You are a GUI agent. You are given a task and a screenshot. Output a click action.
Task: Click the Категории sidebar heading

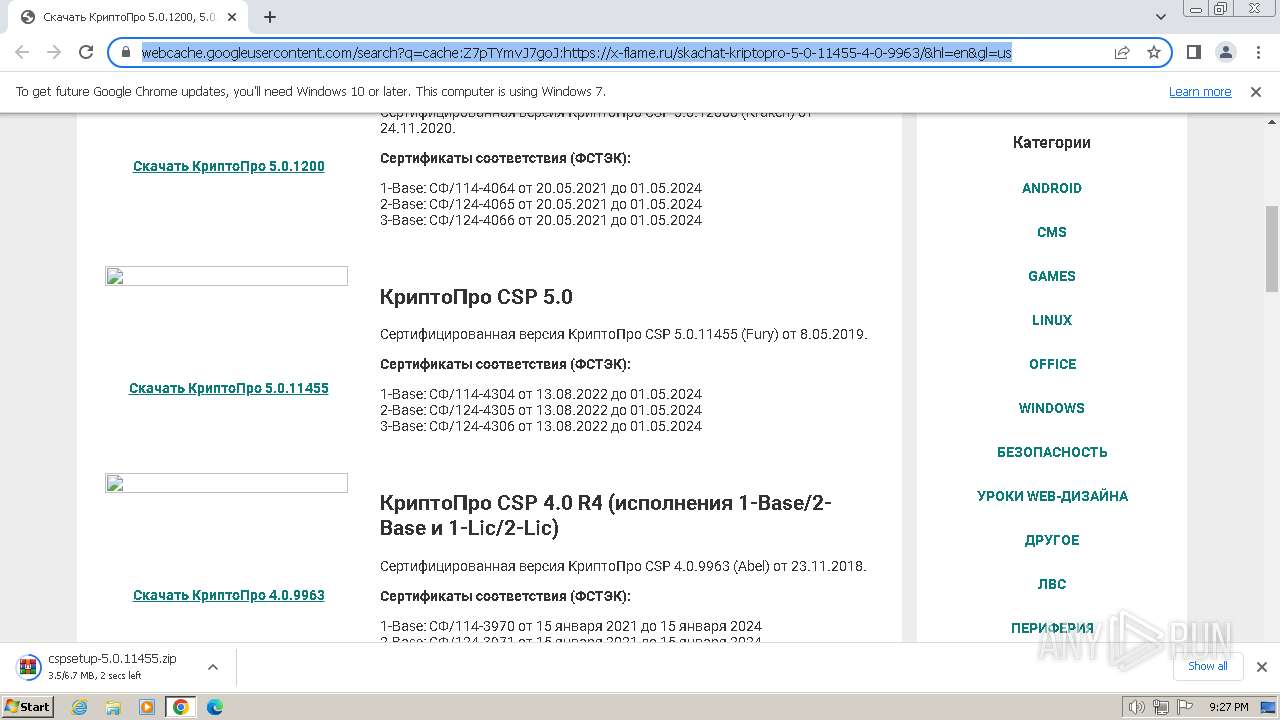tap(1052, 142)
